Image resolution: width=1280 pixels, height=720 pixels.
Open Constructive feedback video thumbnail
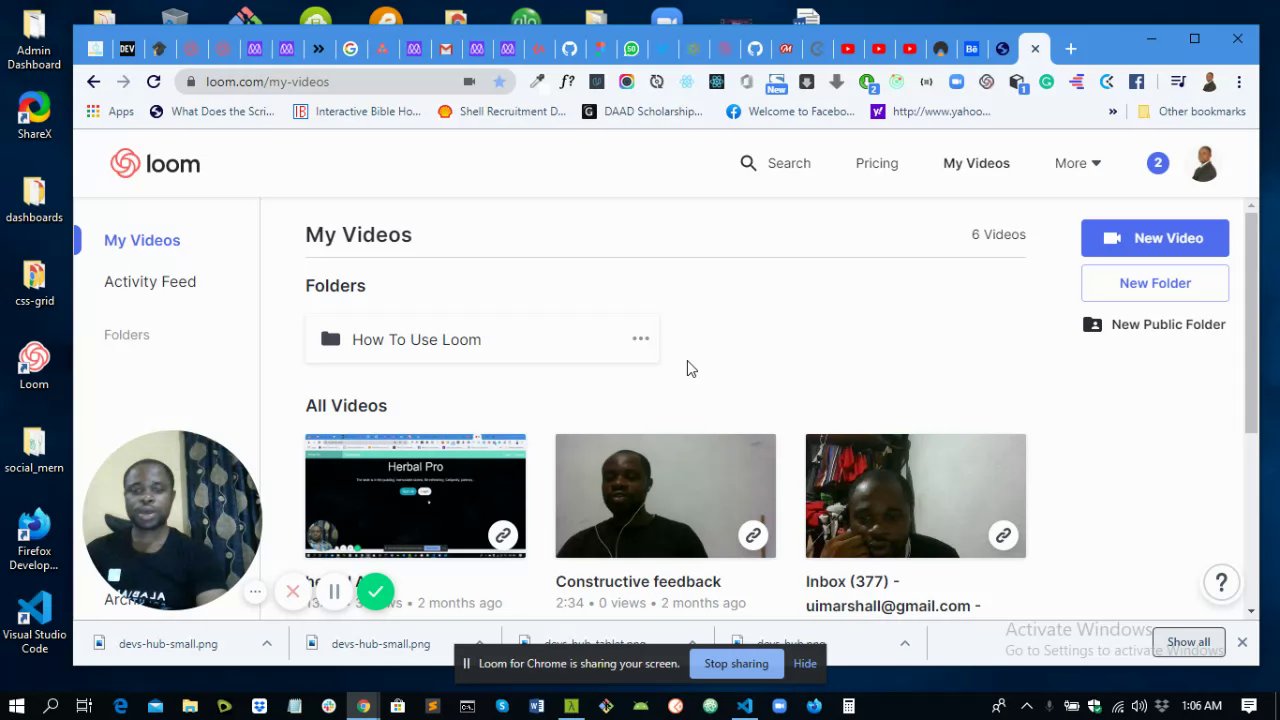pyautogui.click(x=665, y=496)
